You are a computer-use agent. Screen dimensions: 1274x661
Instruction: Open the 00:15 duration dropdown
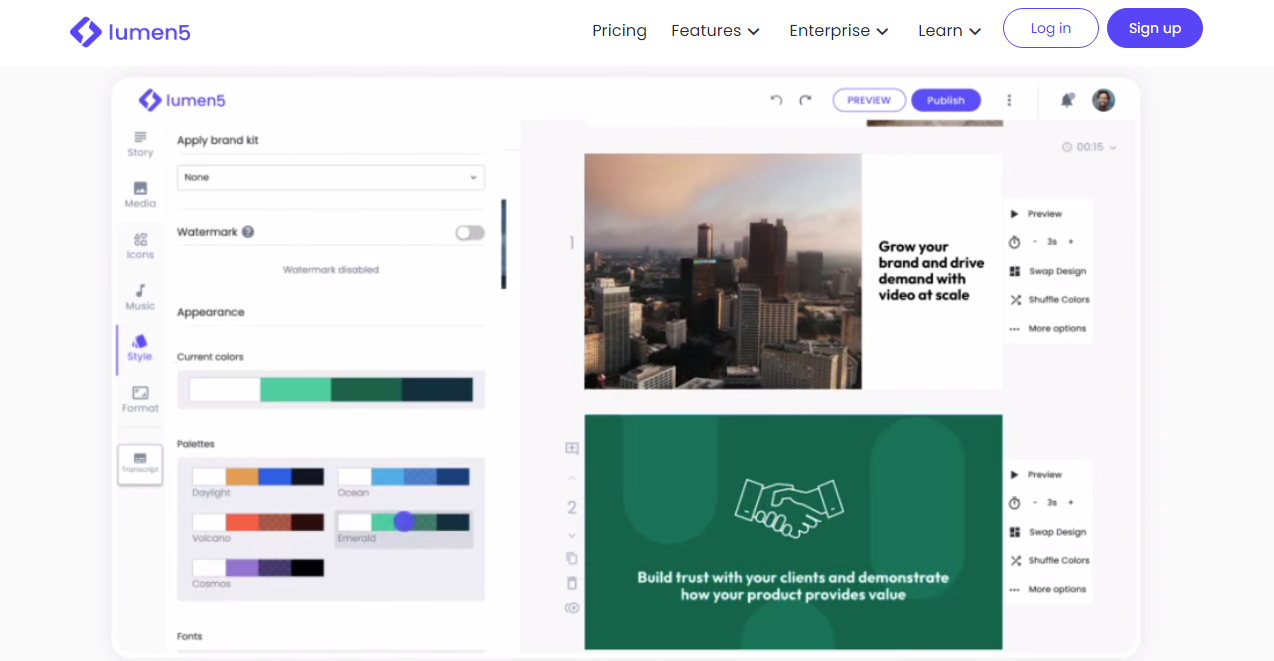pos(1089,147)
